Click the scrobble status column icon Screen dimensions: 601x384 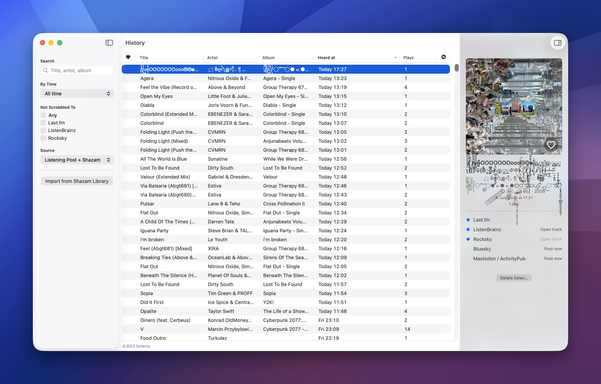(x=443, y=57)
